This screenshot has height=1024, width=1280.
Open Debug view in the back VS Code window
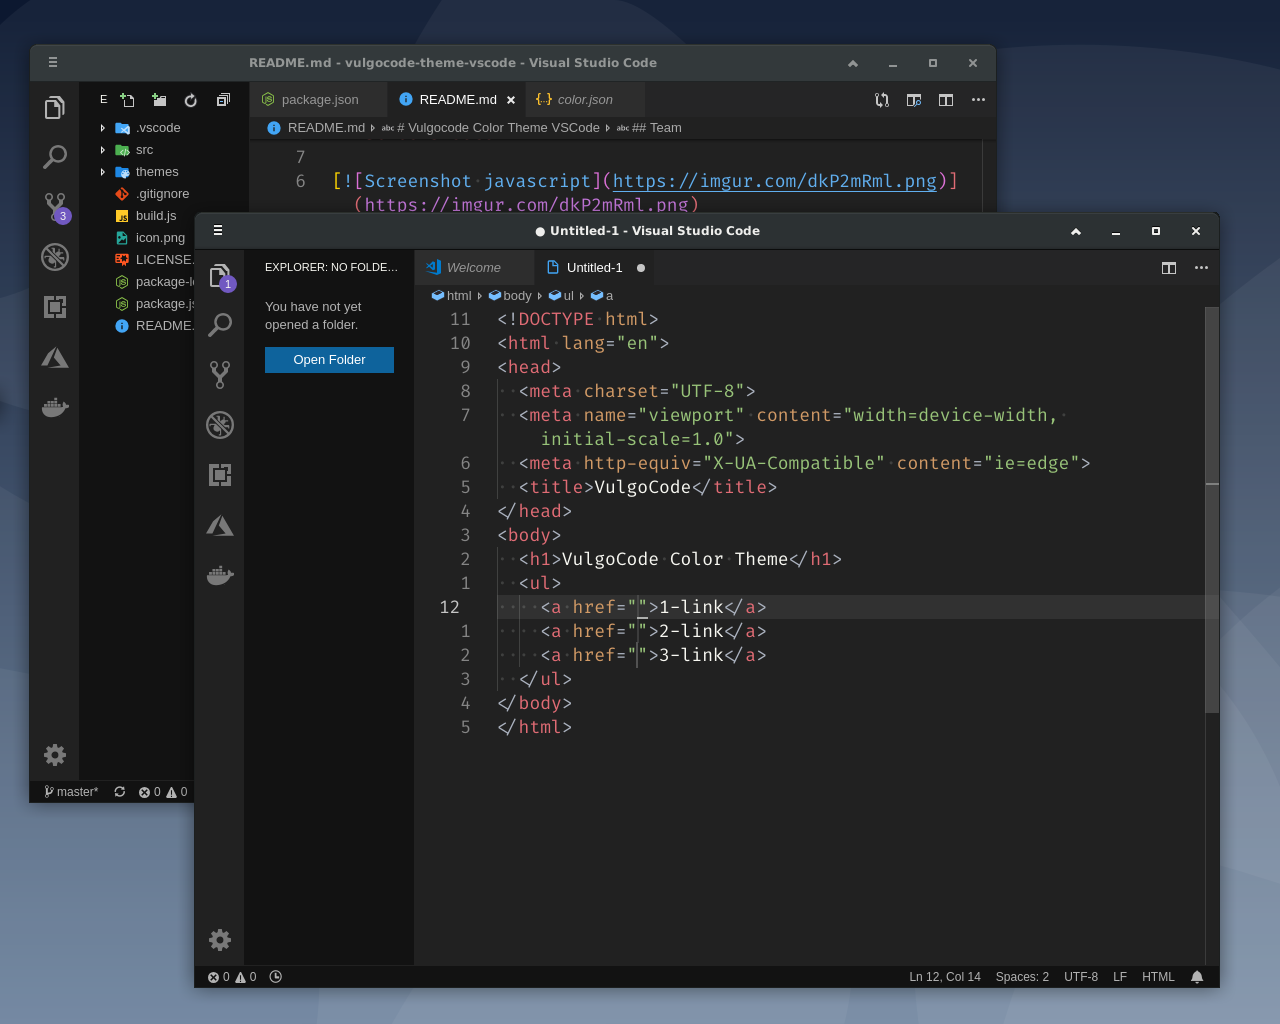pos(55,257)
